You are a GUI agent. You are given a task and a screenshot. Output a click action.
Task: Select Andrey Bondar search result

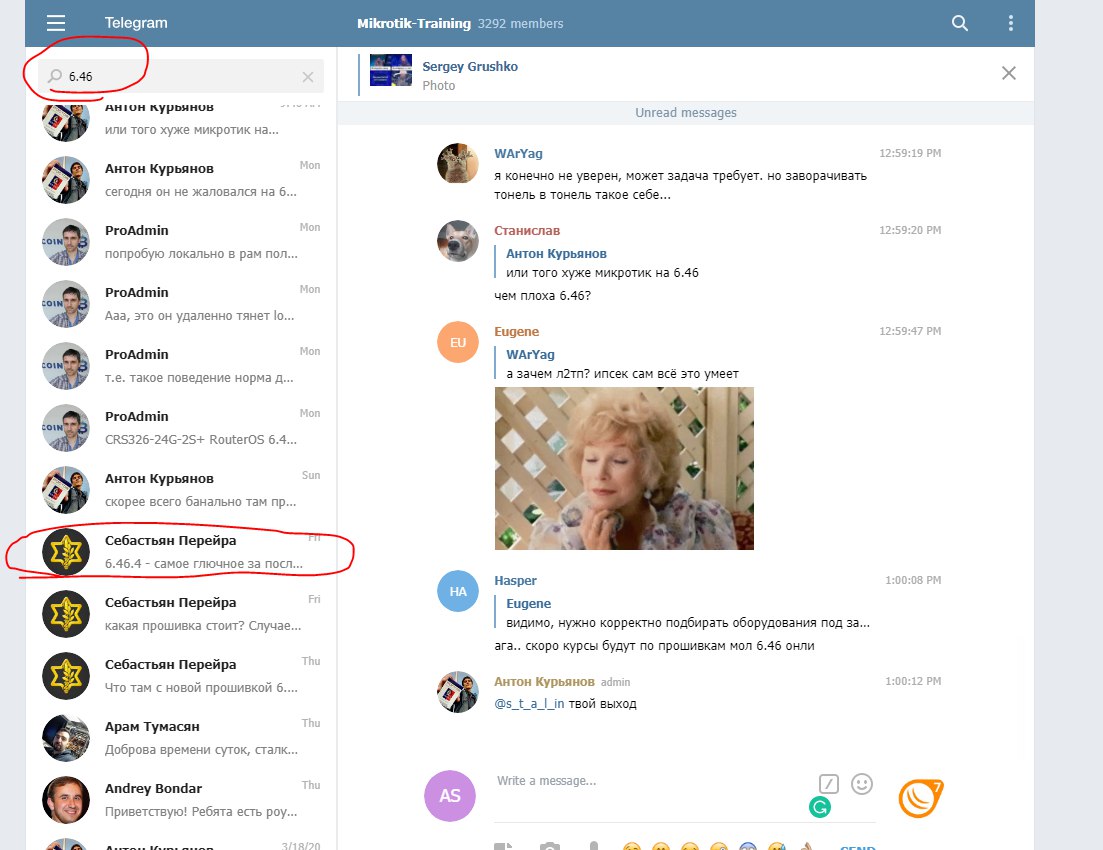[181, 799]
